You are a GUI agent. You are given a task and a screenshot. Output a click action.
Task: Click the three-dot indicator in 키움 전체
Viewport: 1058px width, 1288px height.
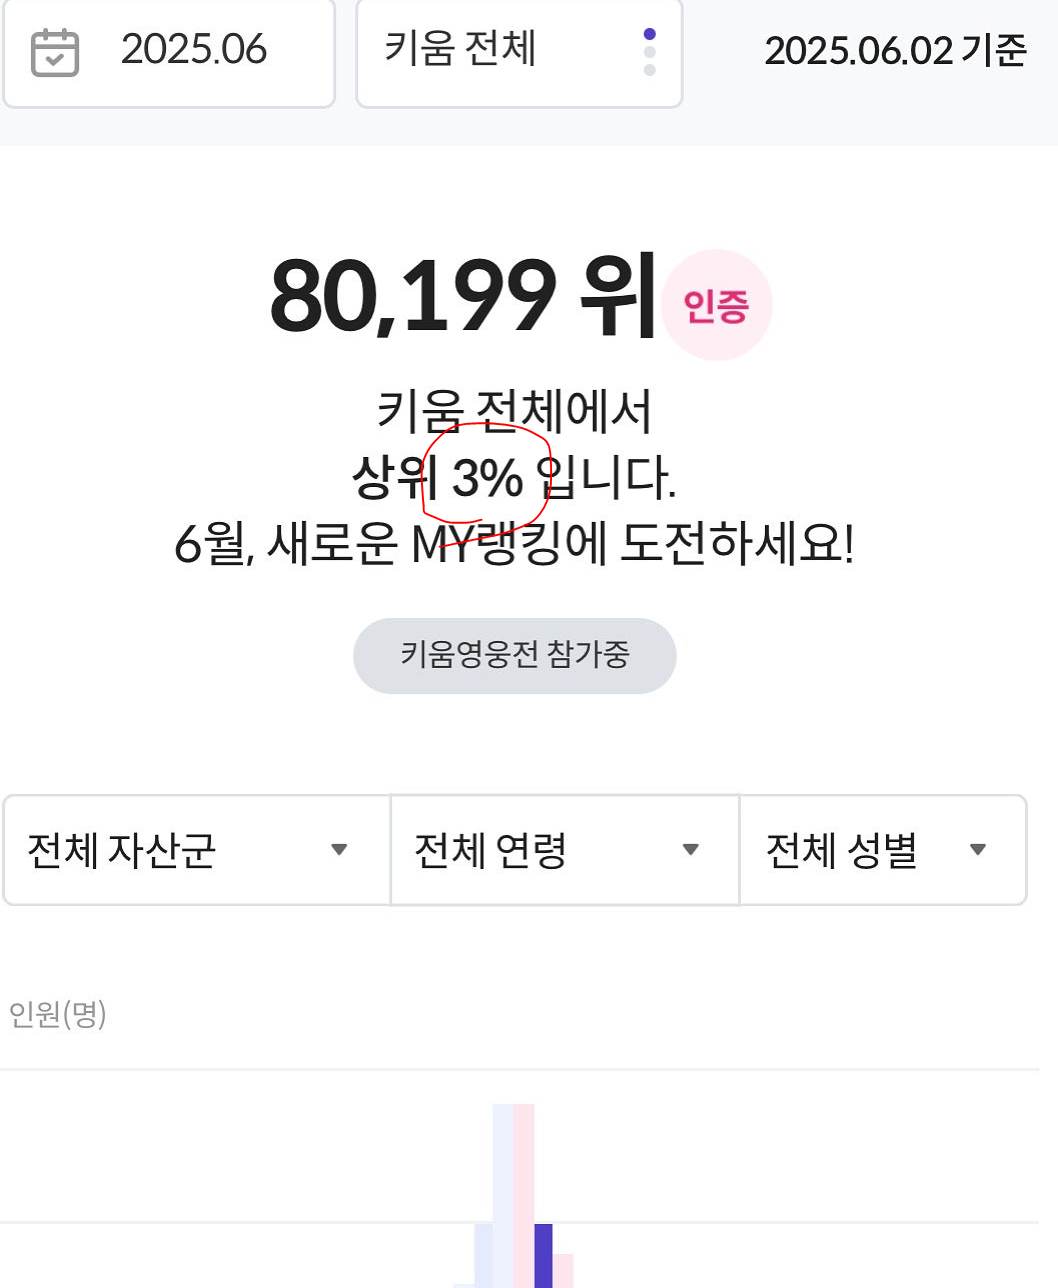650,52
